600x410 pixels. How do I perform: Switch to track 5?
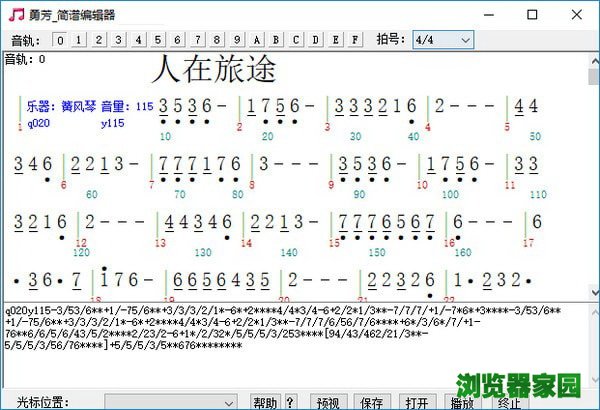158,40
